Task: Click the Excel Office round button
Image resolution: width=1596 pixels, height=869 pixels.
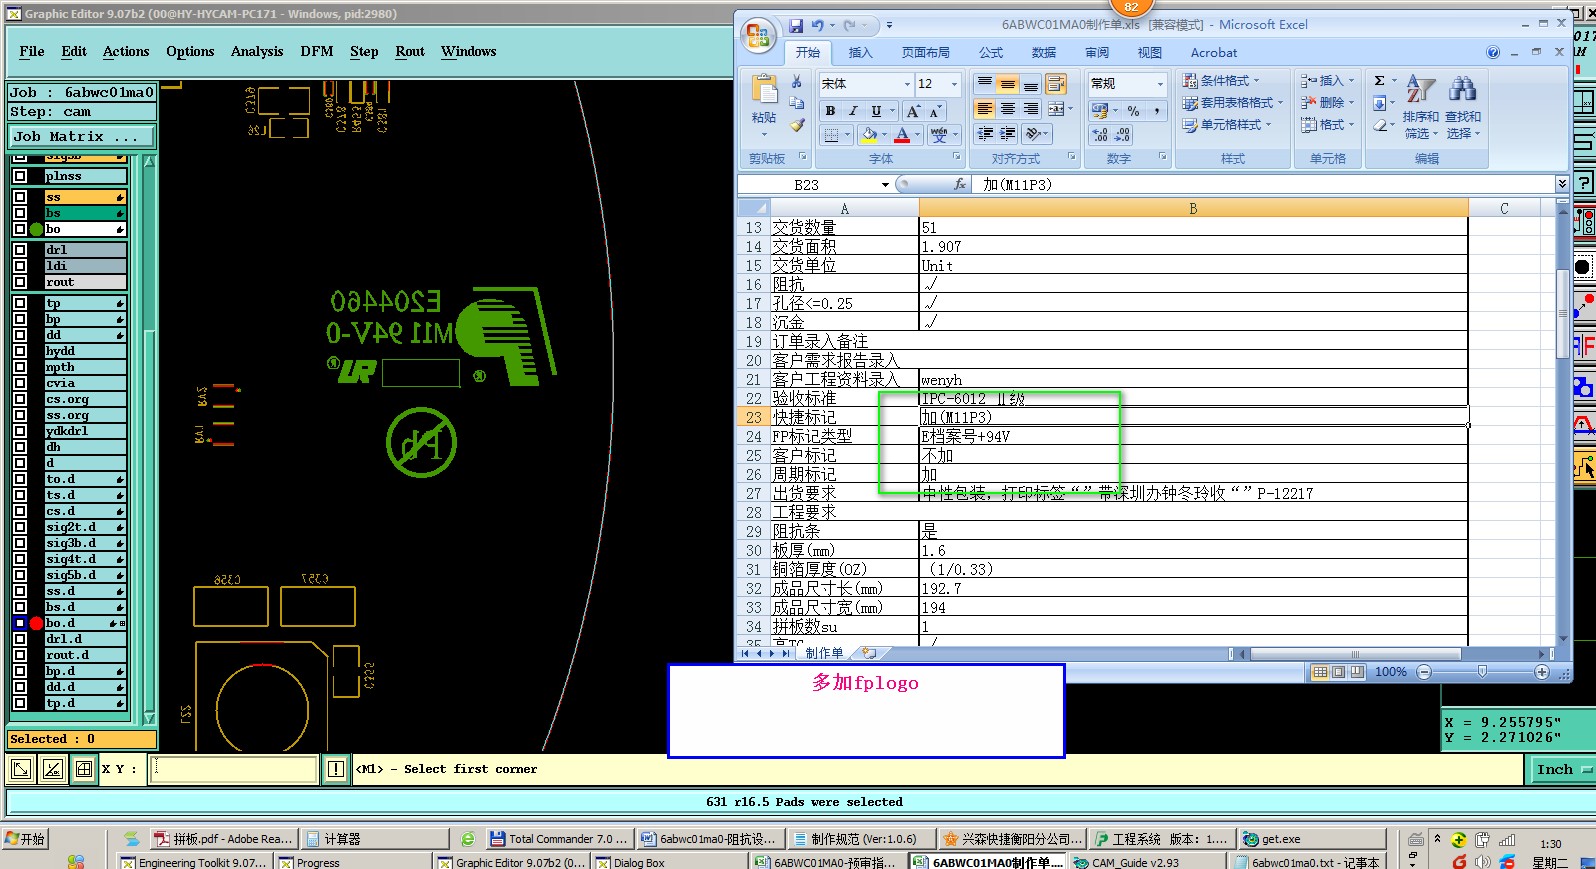Action: pyautogui.click(x=758, y=36)
